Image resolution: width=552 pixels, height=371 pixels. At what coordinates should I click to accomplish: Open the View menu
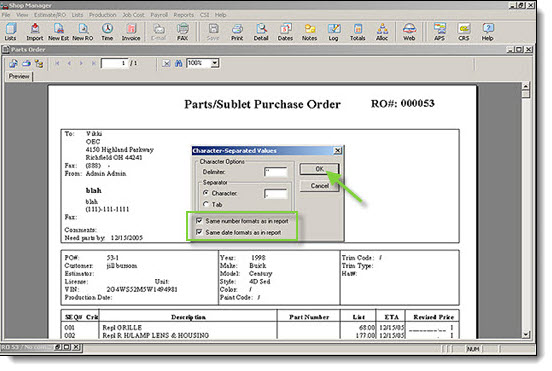pos(22,15)
